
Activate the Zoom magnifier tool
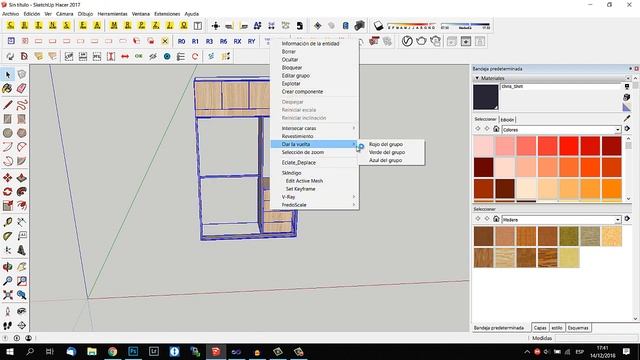click(x=7, y=281)
